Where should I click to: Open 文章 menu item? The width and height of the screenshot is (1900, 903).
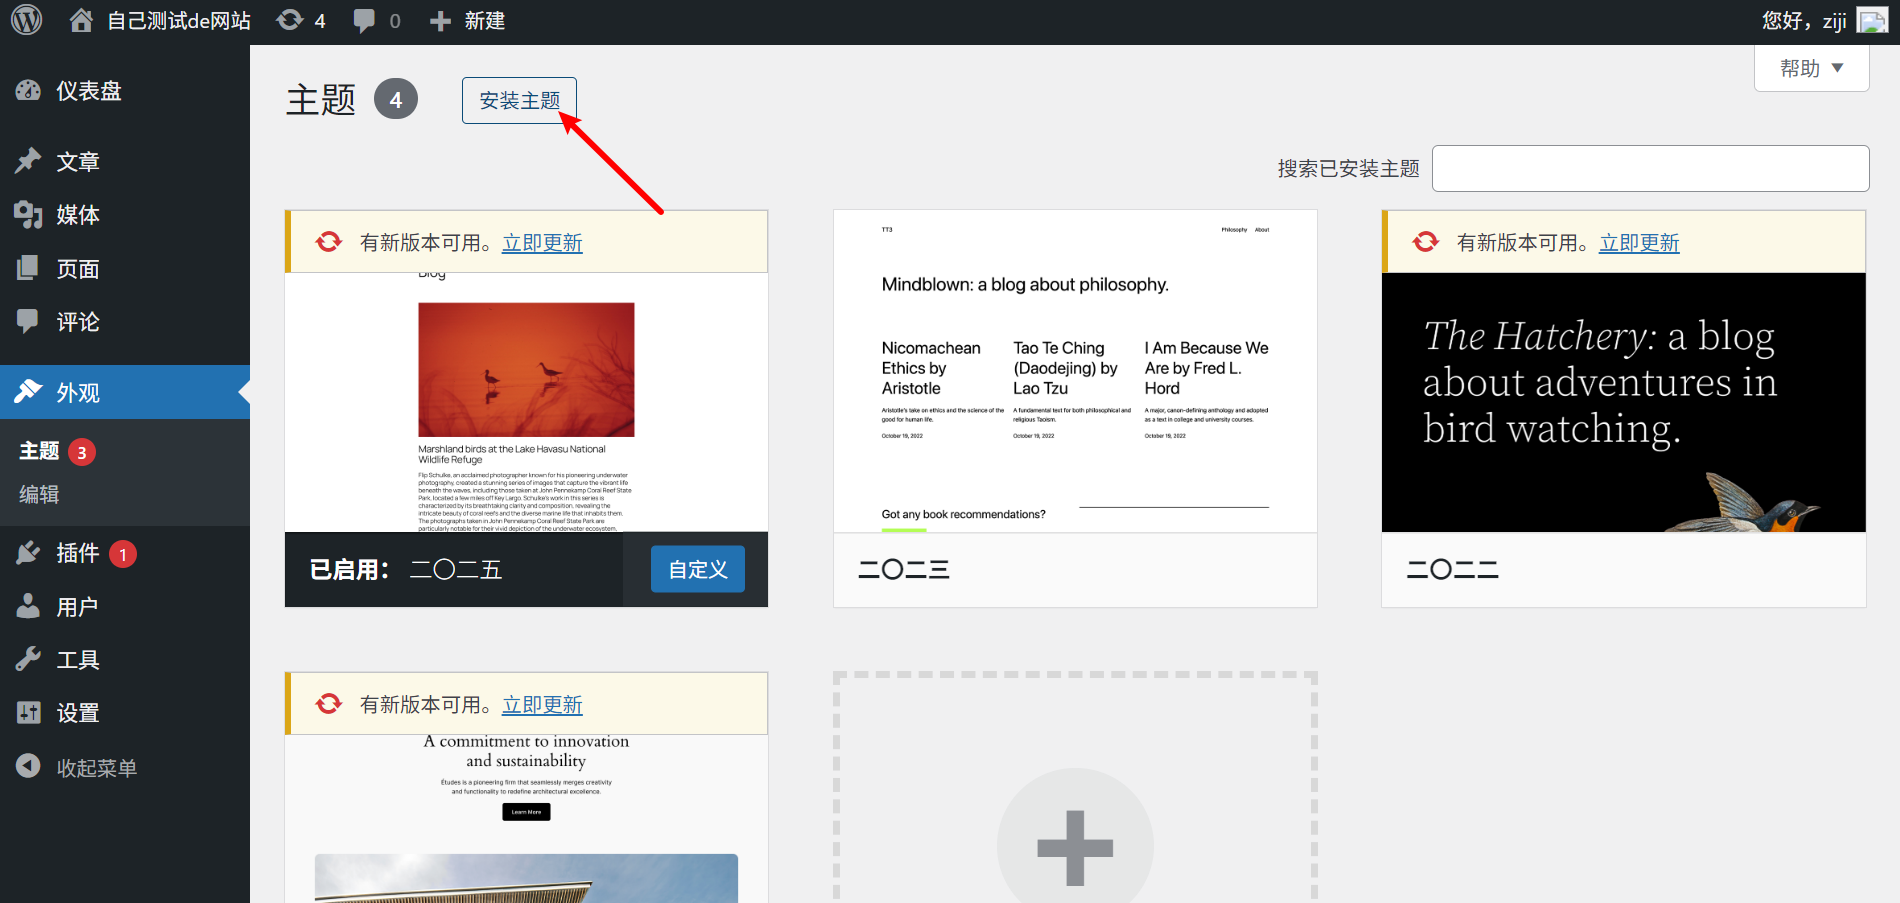point(125,161)
